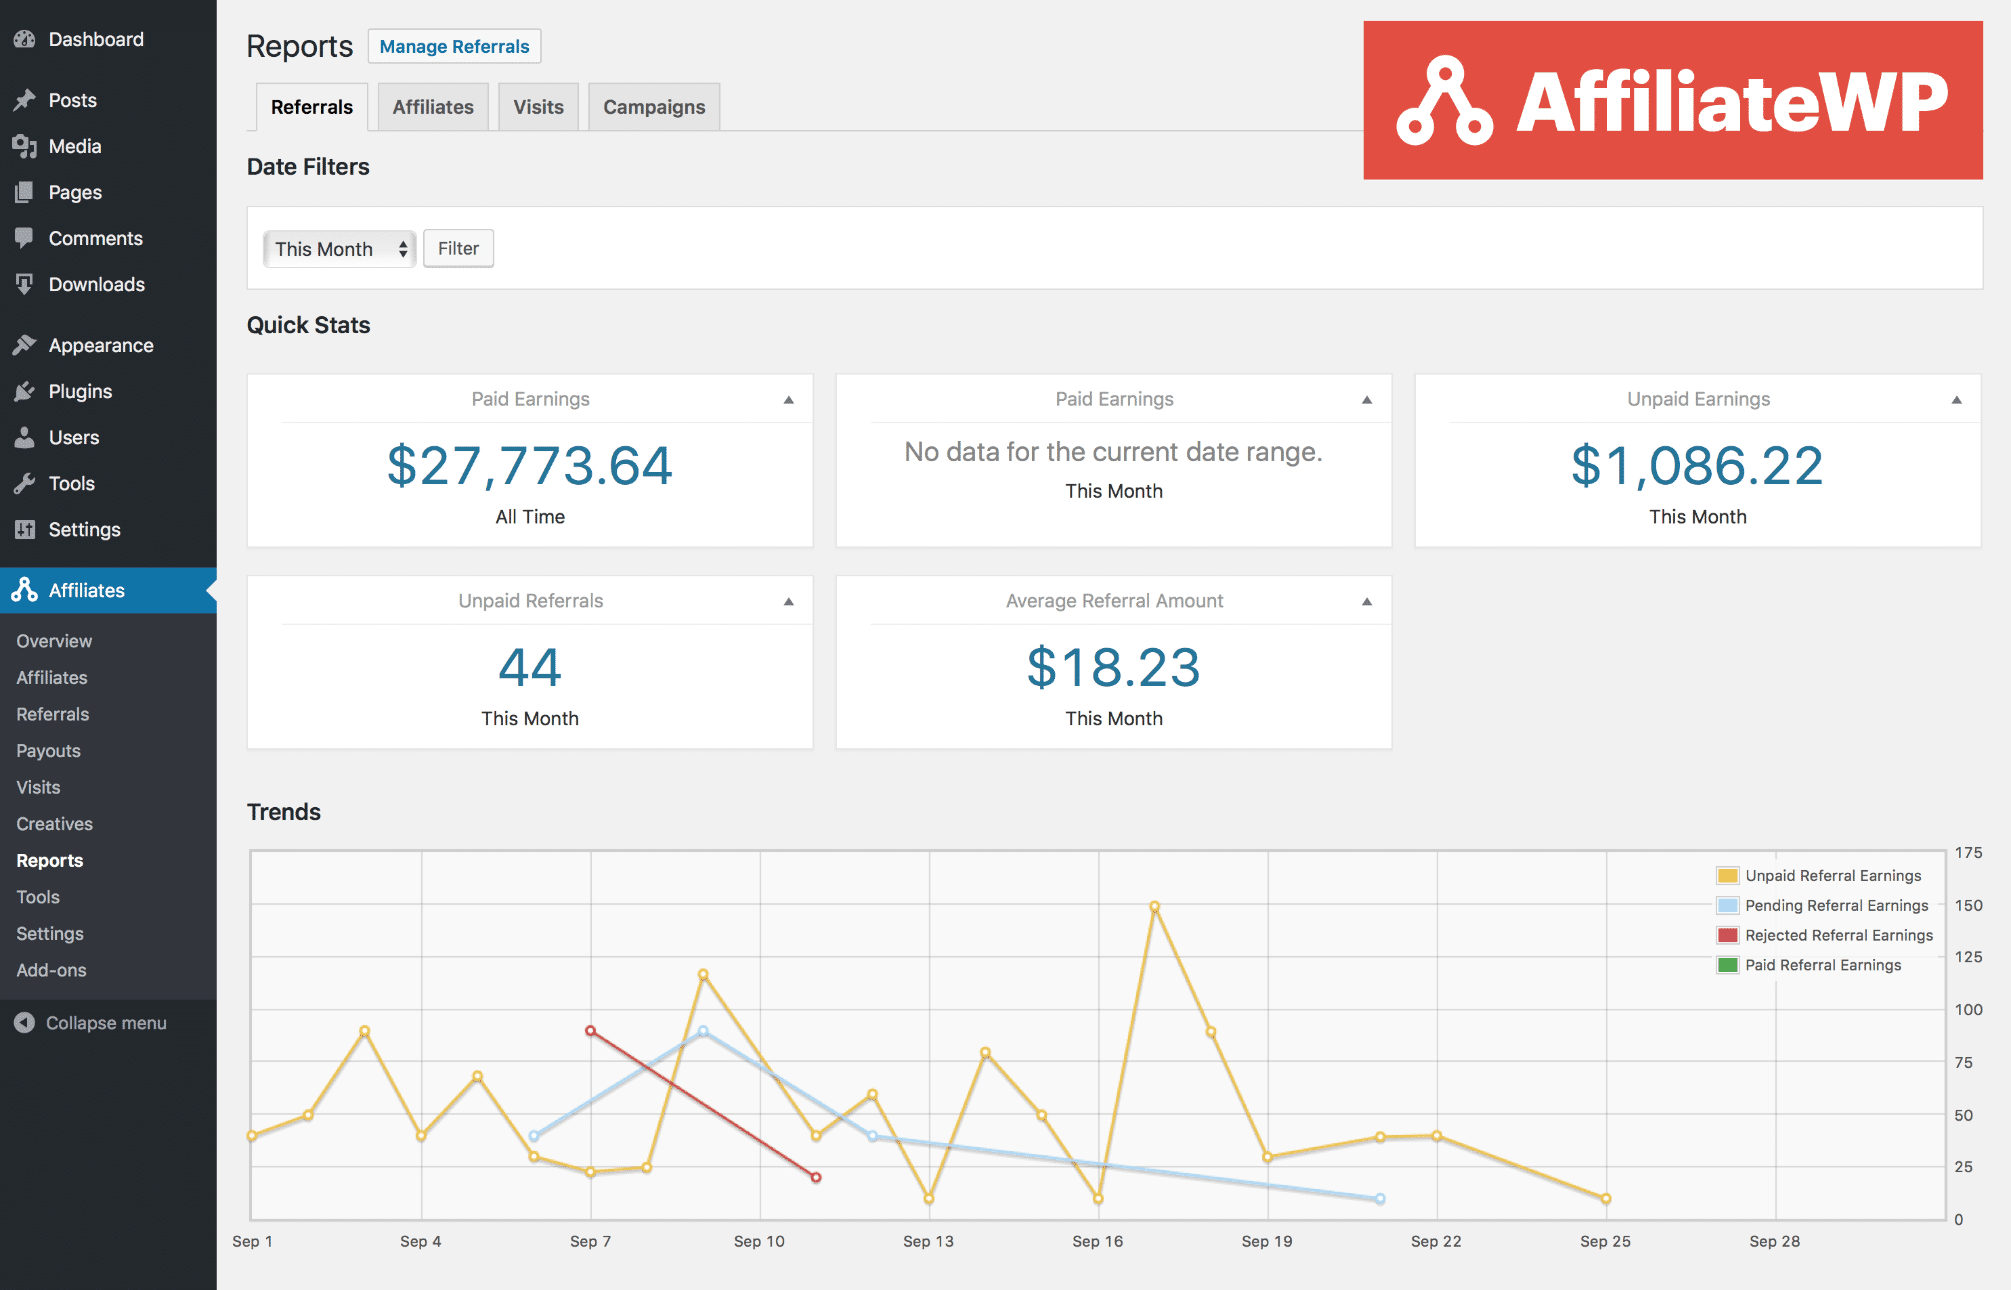Open Settings under the Affiliates submenu
This screenshot has height=1290, width=2011.
[x=50, y=934]
